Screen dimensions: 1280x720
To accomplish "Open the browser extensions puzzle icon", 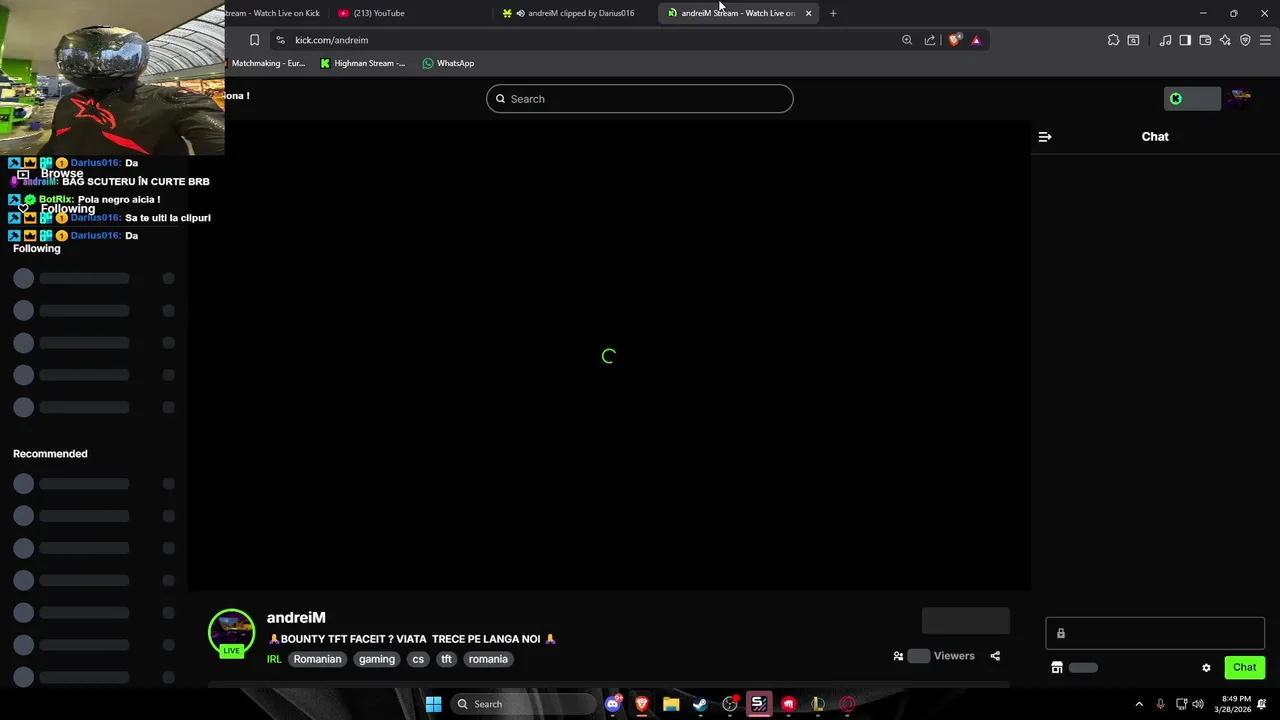I will [x=1113, y=40].
